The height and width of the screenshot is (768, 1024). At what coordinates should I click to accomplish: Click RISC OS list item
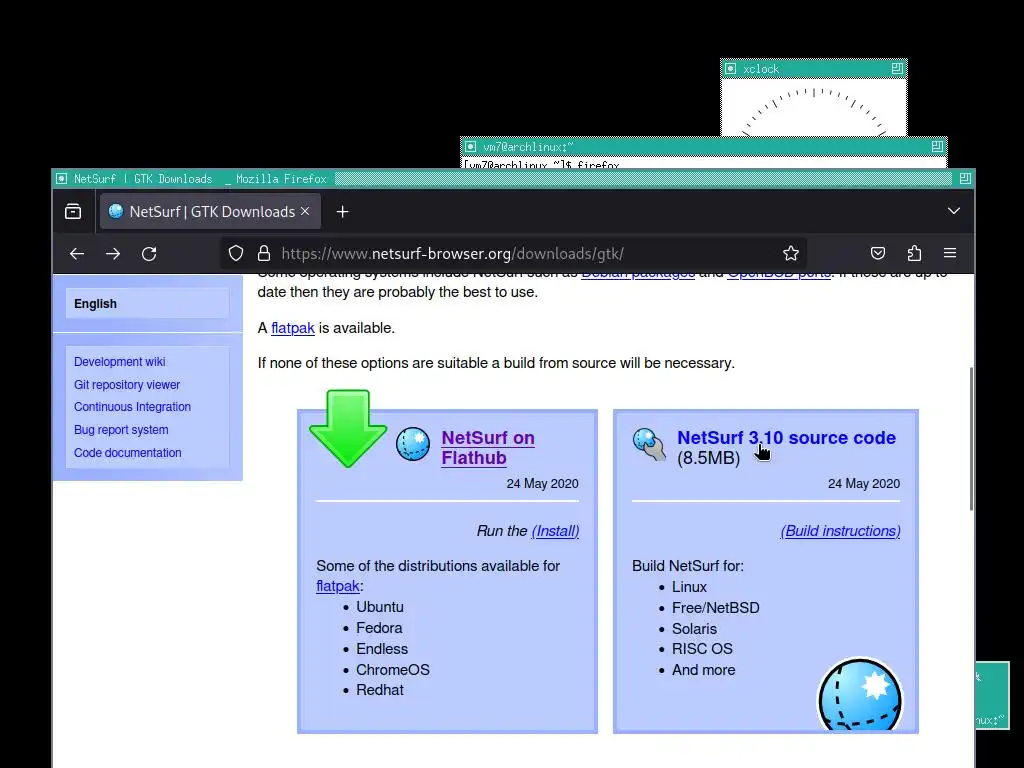point(702,648)
